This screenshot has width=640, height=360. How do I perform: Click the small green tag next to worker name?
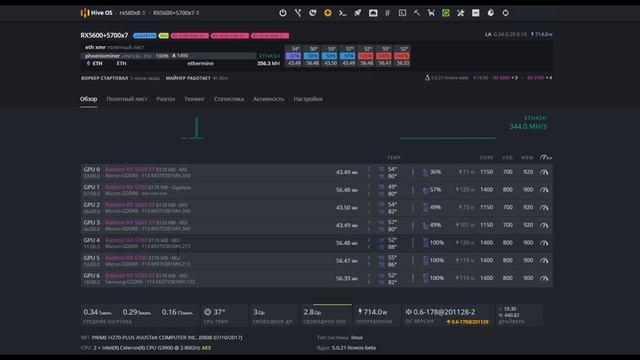pyautogui.click(x=163, y=36)
